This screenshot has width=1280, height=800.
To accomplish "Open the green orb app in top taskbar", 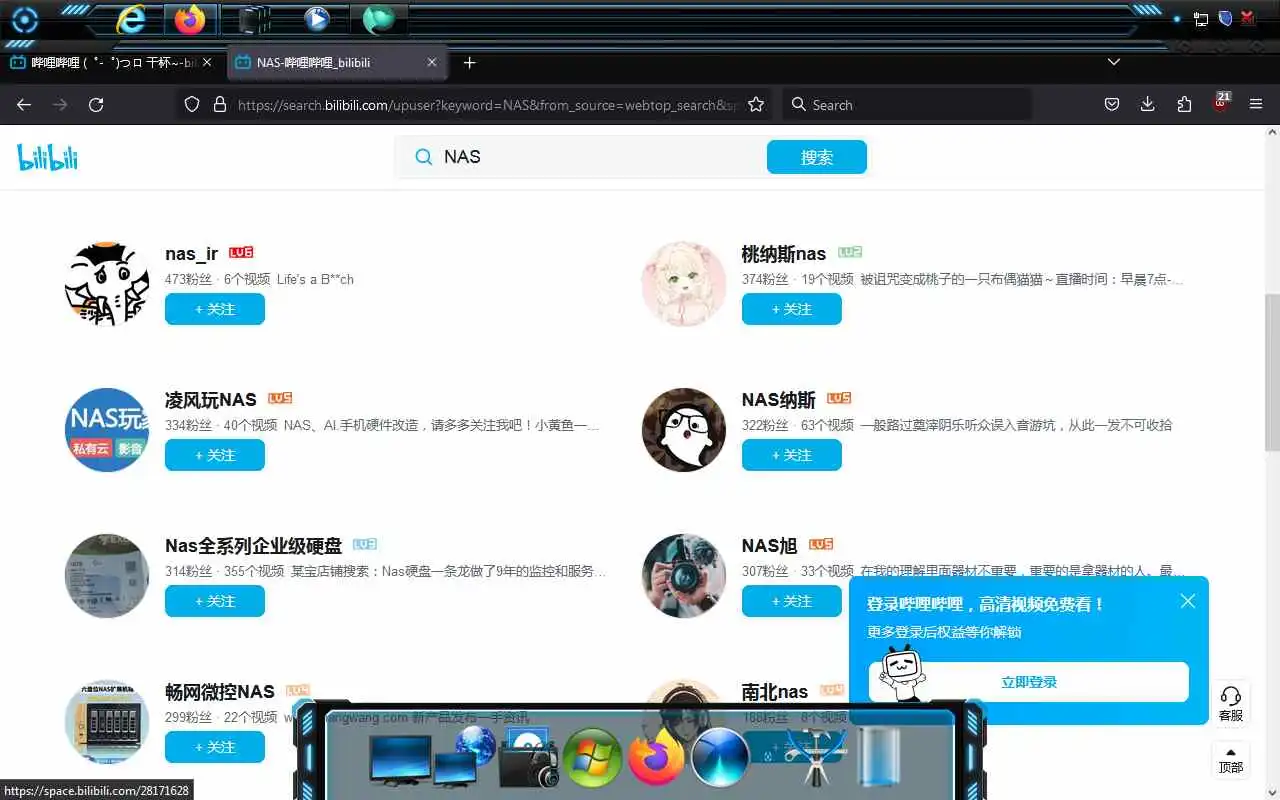I will click(x=378, y=19).
